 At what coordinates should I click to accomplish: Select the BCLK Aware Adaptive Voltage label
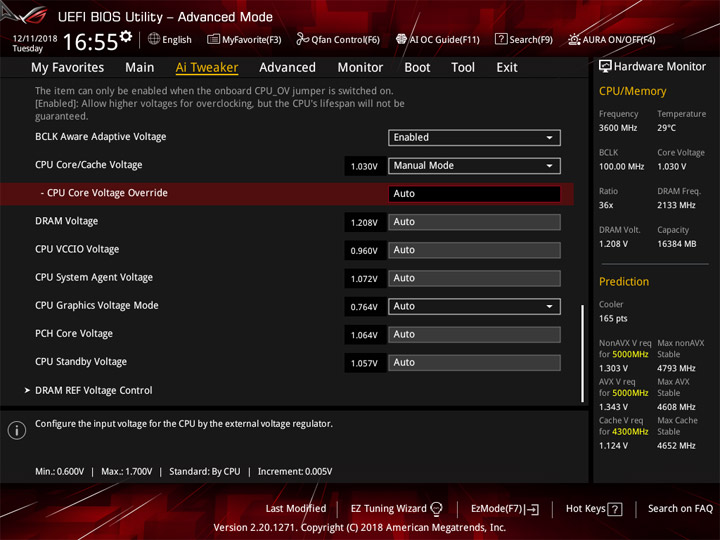click(101, 137)
